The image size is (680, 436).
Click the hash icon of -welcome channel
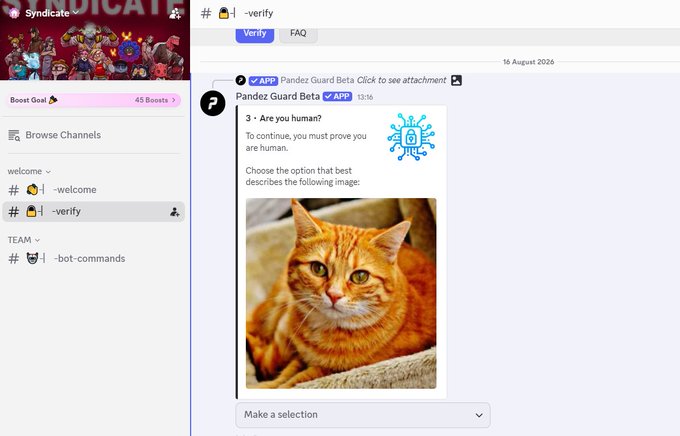[14, 190]
